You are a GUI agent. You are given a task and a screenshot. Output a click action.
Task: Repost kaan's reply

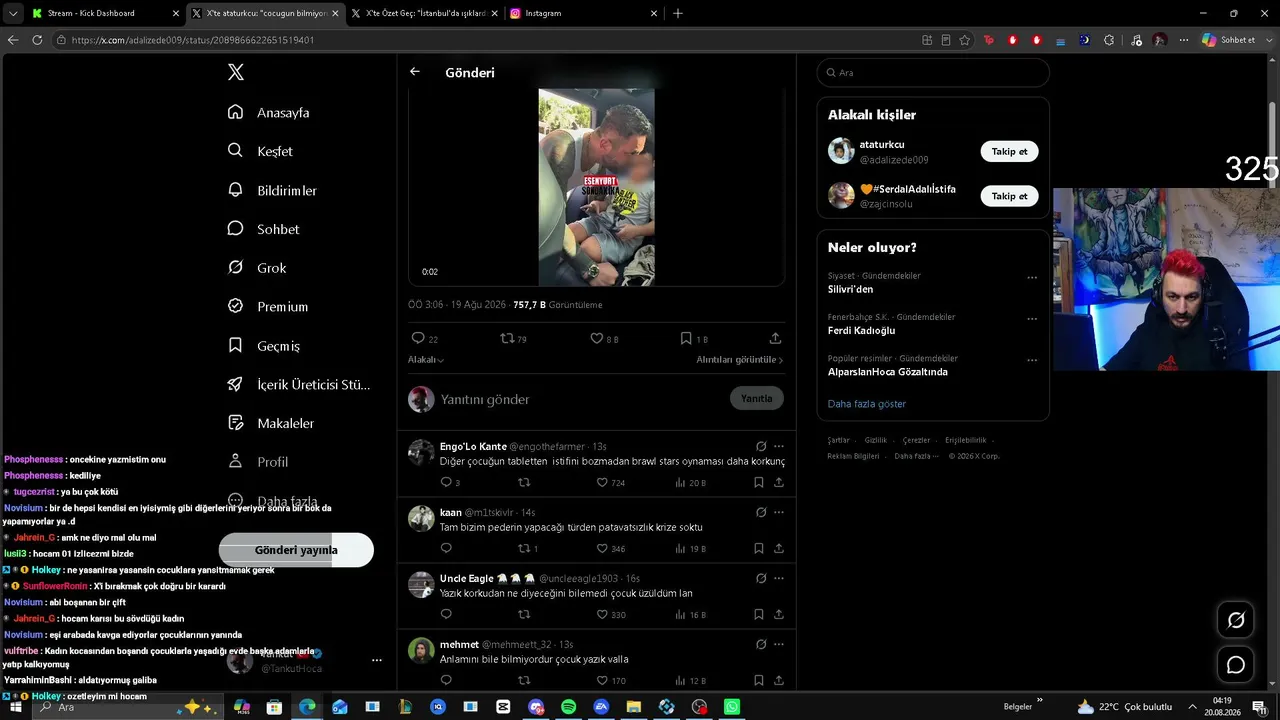(524, 549)
